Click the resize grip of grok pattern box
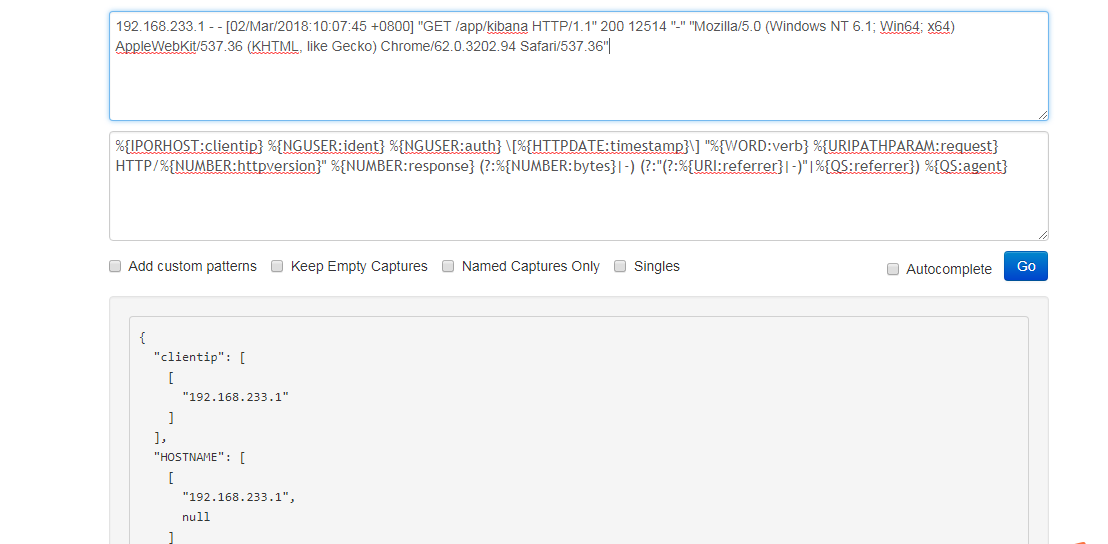This screenshot has height=544, width=1108. click(x=1043, y=235)
